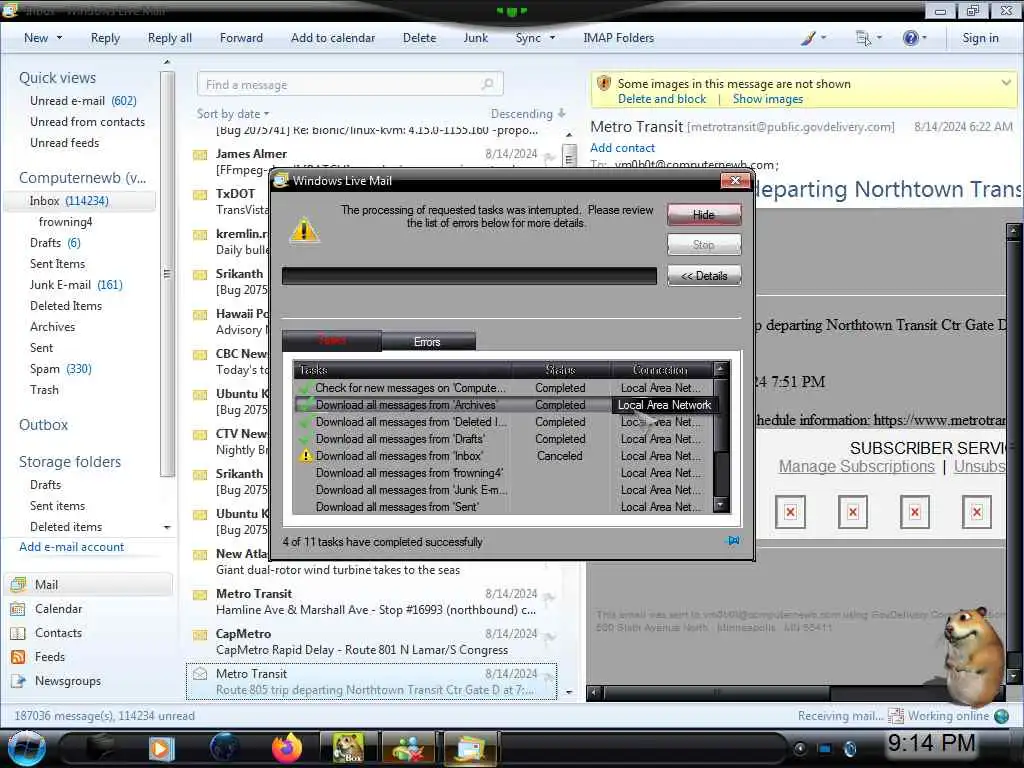Open CapMetro Rapid Delay message

(371, 642)
